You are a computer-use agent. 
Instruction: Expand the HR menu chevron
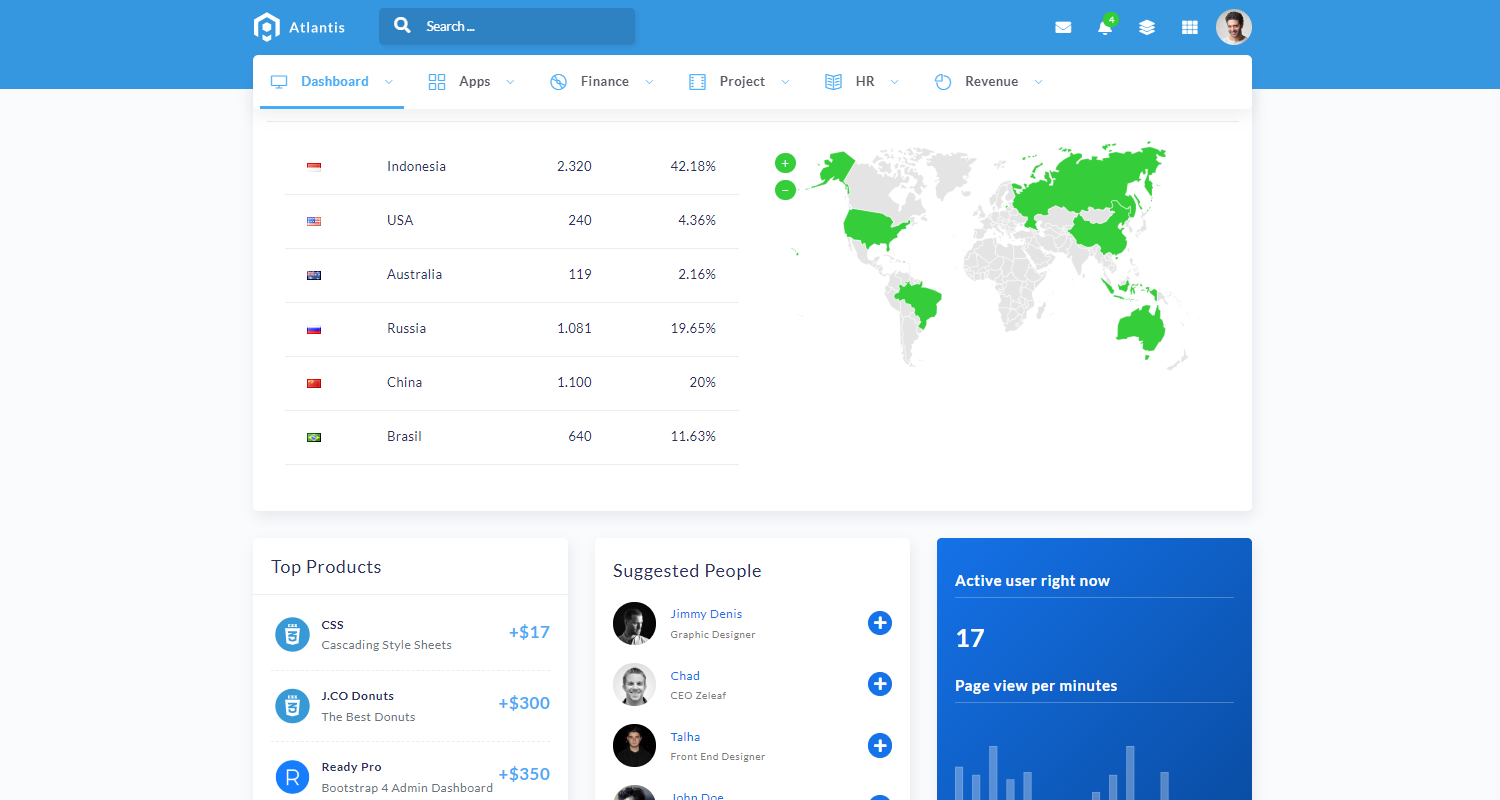click(894, 82)
